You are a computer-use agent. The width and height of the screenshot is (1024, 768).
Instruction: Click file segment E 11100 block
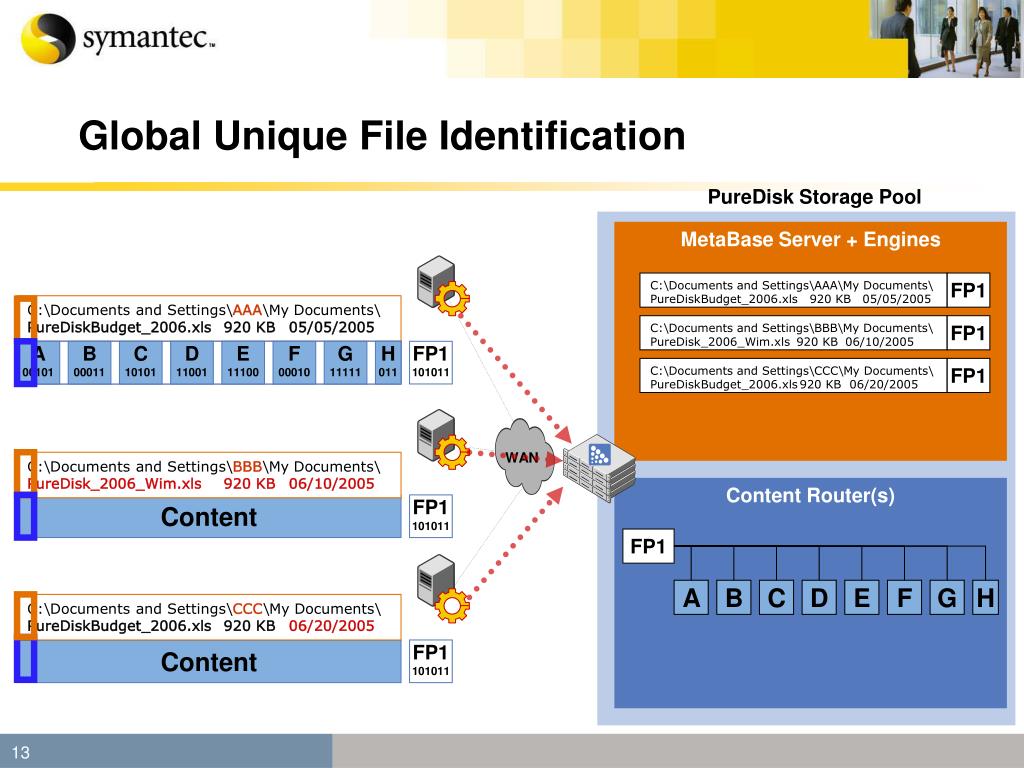(243, 362)
